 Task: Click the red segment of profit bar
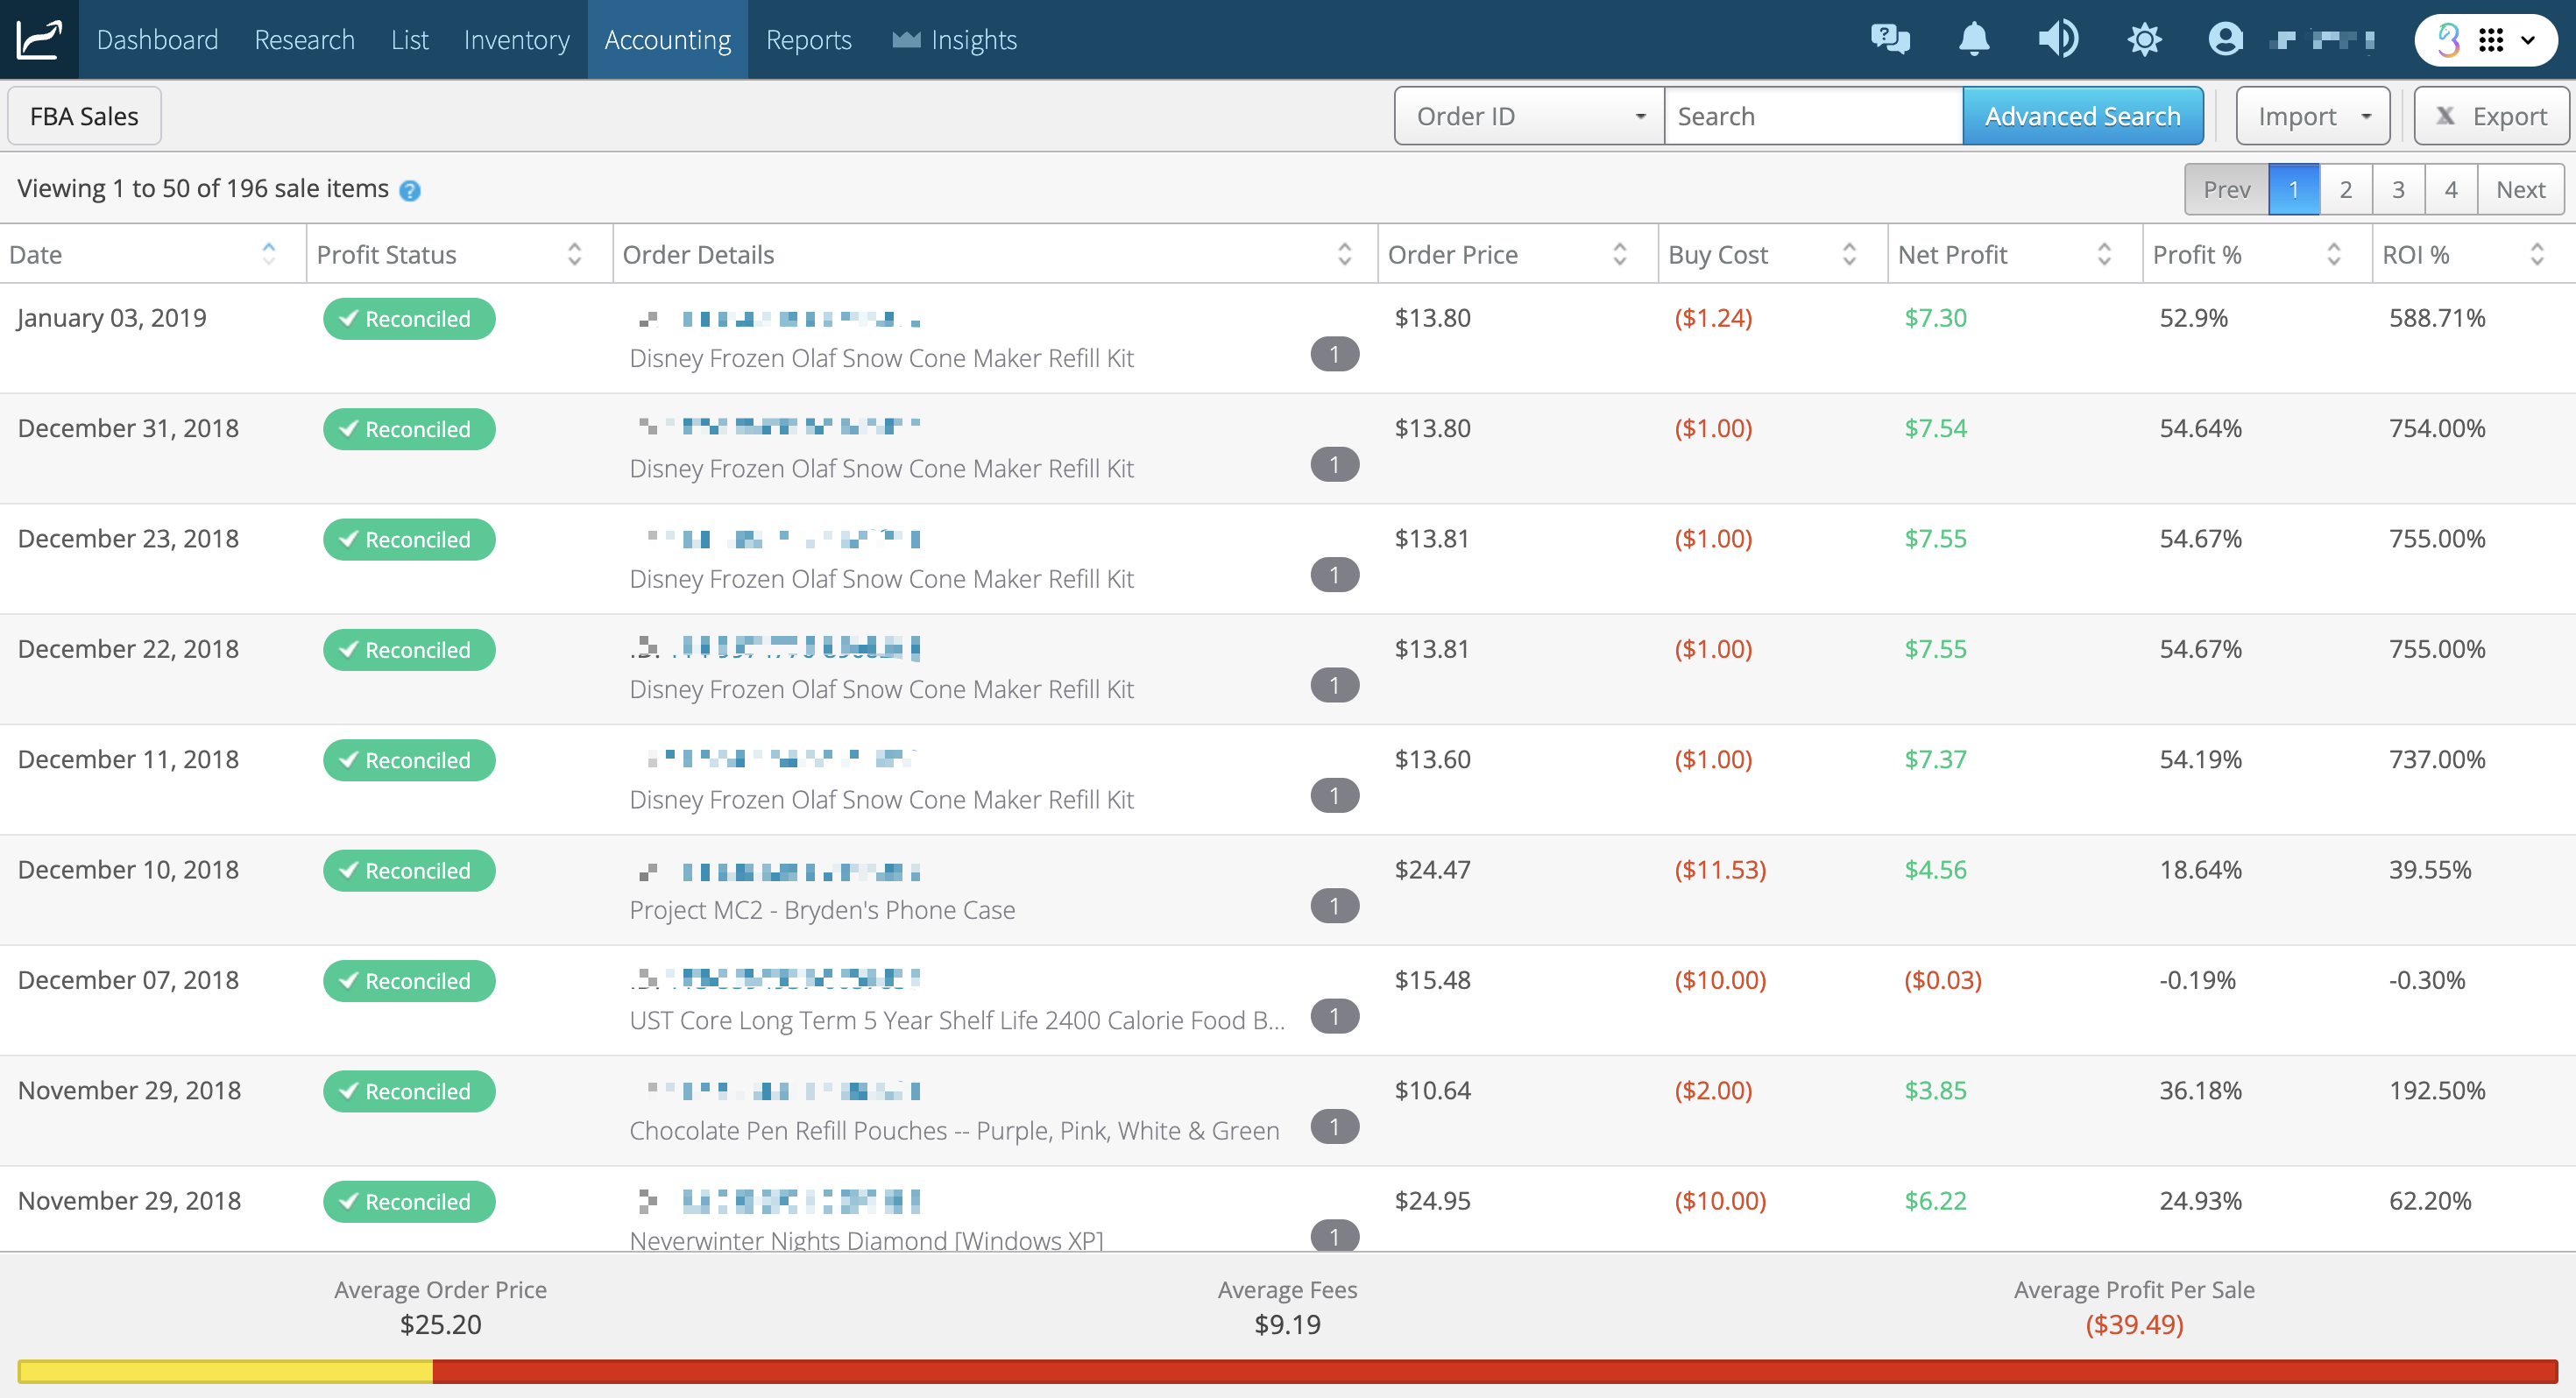click(x=1495, y=1371)
